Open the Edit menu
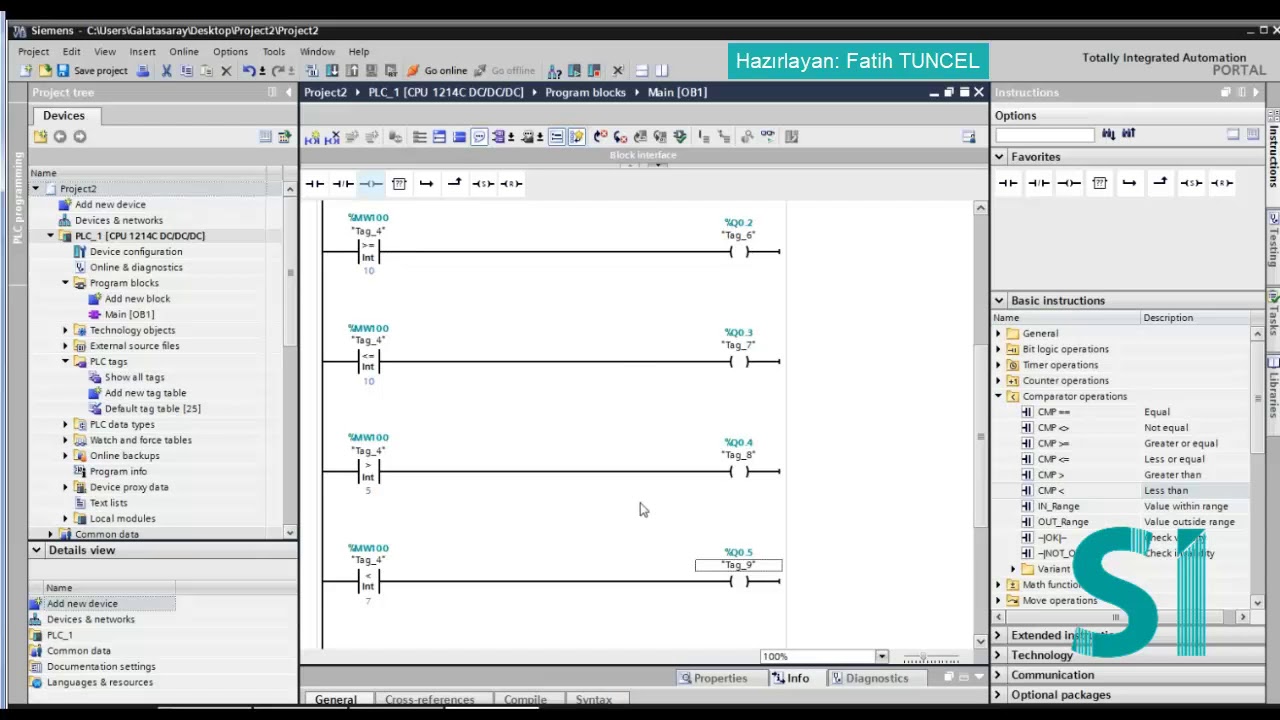The image size is (1280, 720). [x=72, y=52]
